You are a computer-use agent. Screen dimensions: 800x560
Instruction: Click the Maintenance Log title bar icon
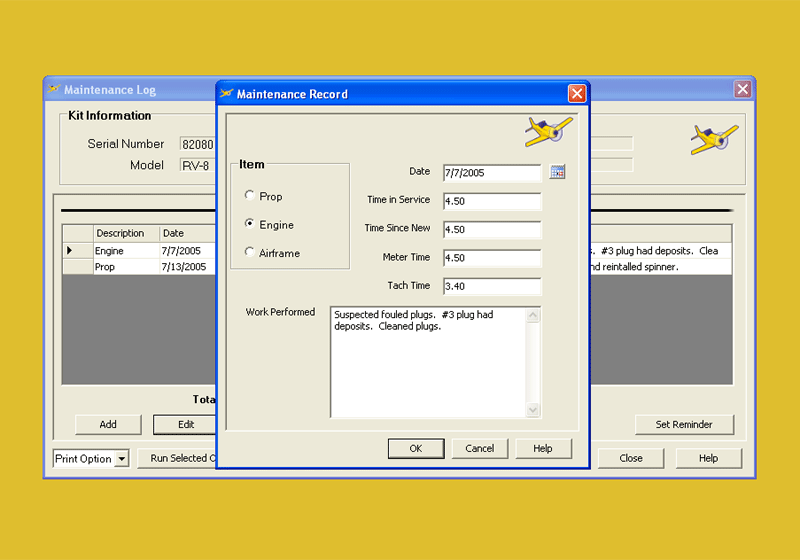click(x=54, y=89)
